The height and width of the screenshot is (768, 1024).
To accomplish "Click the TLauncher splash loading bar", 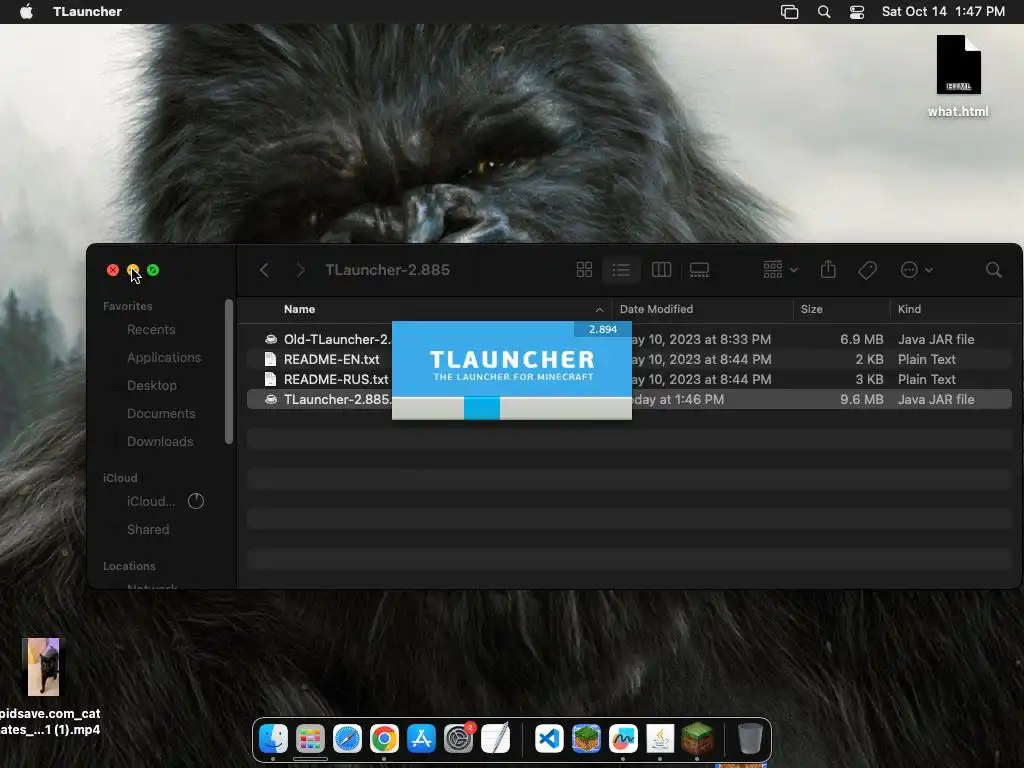I will point(511,408).
